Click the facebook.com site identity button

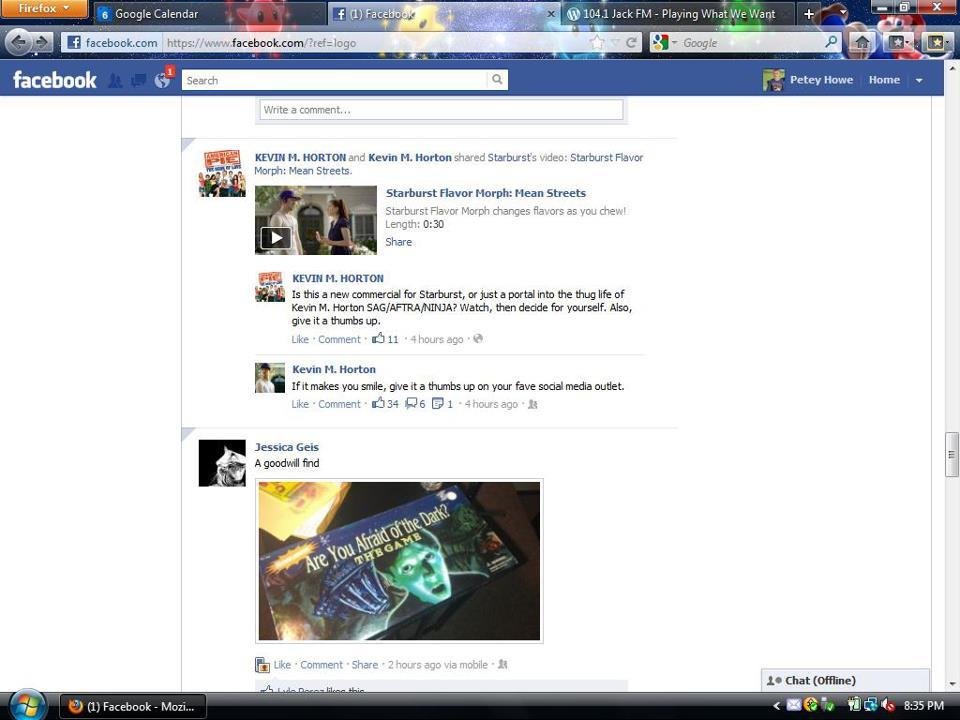[112, 43]
